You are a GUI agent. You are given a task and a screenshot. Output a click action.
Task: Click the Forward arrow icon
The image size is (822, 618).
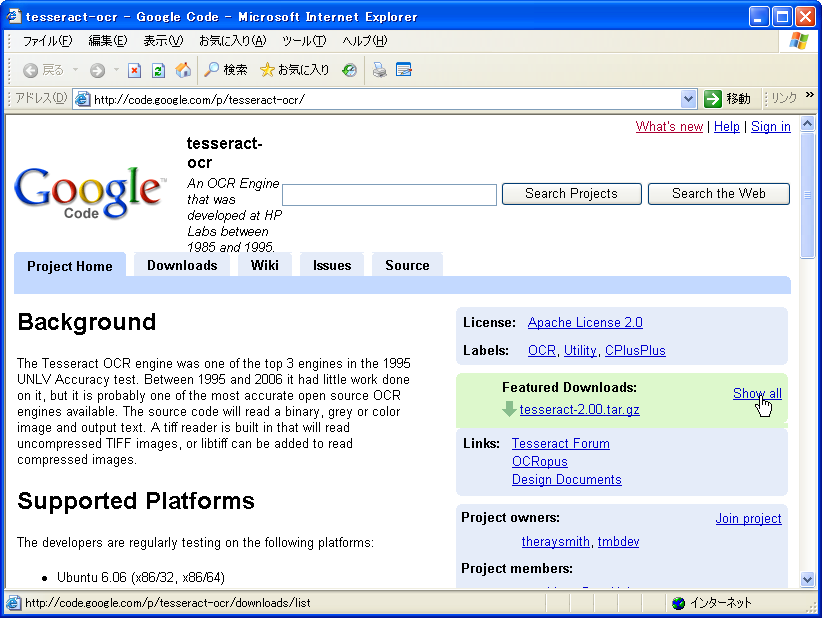(98, 70)
